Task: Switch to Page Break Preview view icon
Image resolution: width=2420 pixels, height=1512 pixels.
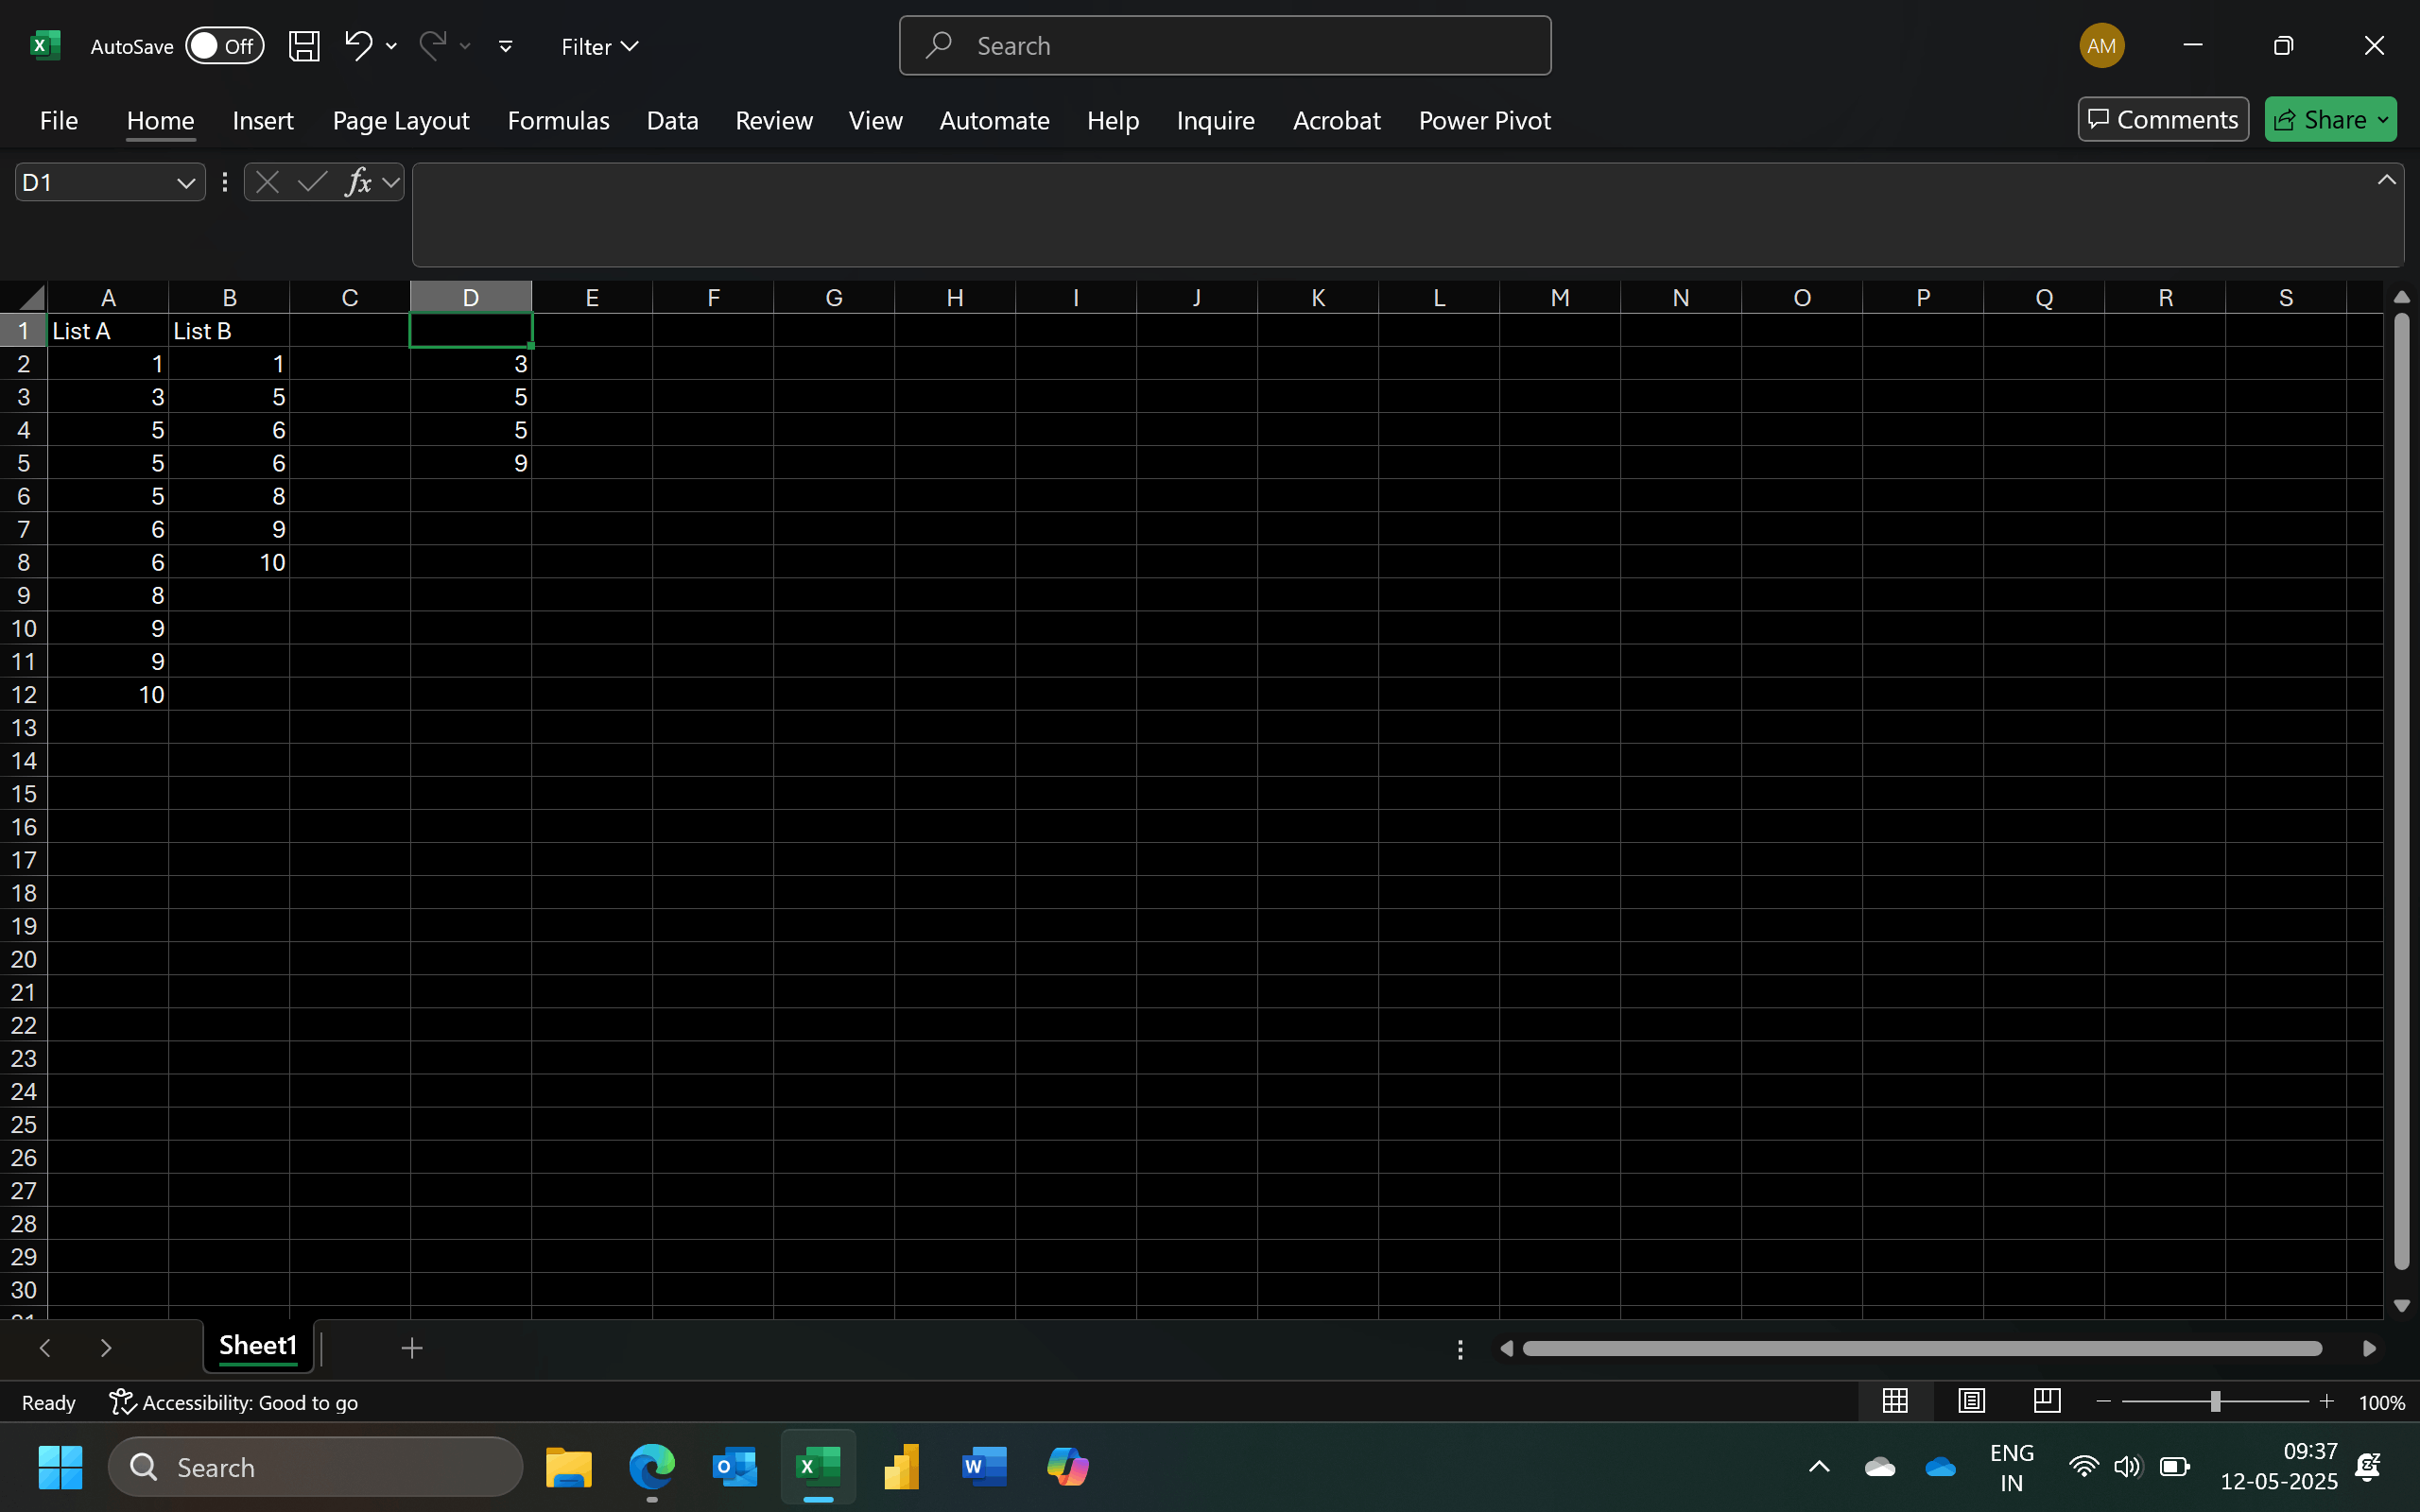Action: pyautogui.click(x=2047, y=1401)
